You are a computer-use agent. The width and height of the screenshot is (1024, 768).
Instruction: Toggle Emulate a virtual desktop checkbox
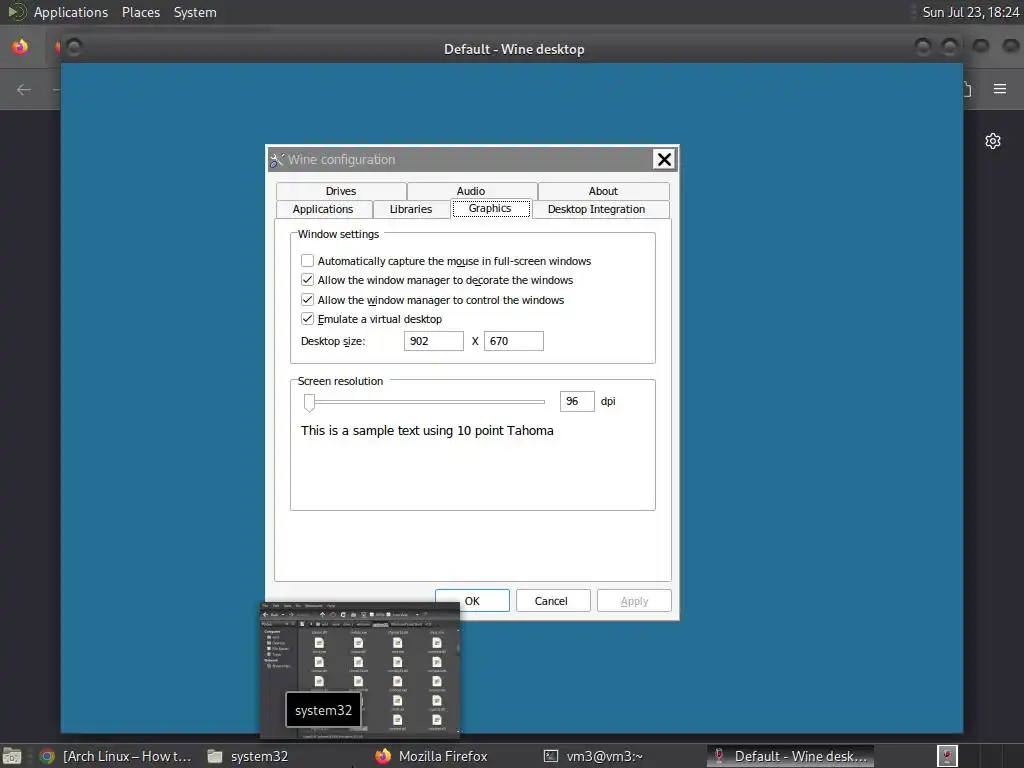308,319
